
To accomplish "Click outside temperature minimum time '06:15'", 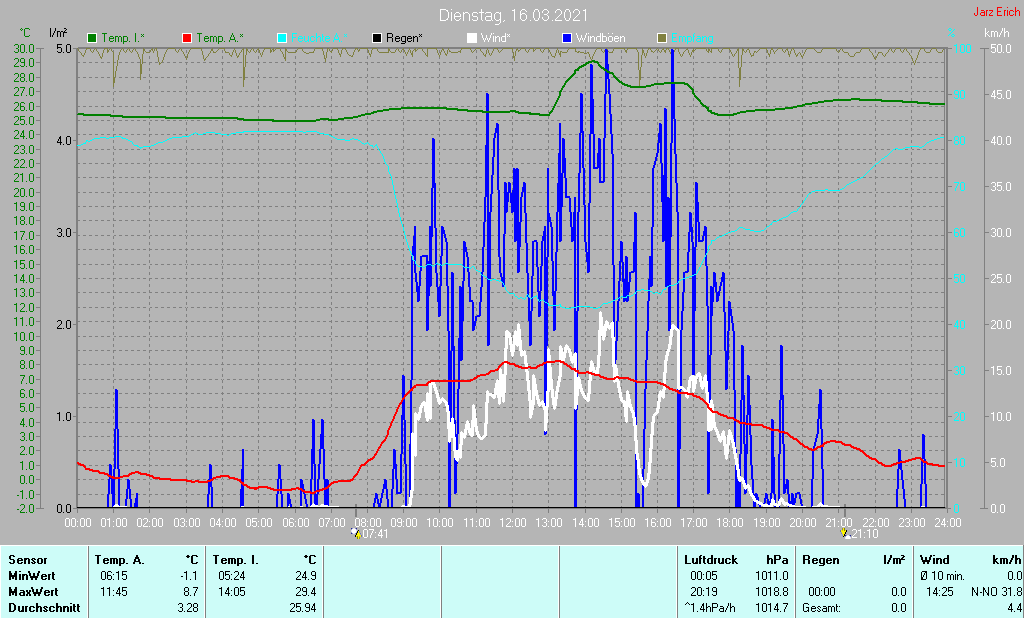I will [x=113, y=576].
